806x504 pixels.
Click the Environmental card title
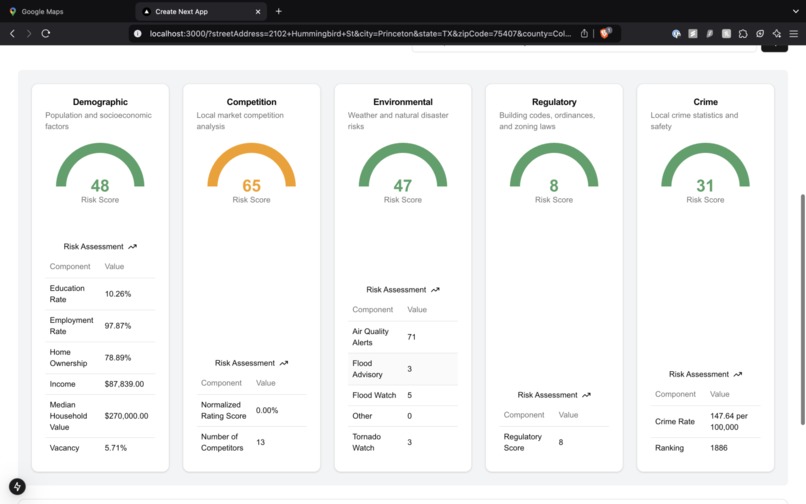coord(402,102)
